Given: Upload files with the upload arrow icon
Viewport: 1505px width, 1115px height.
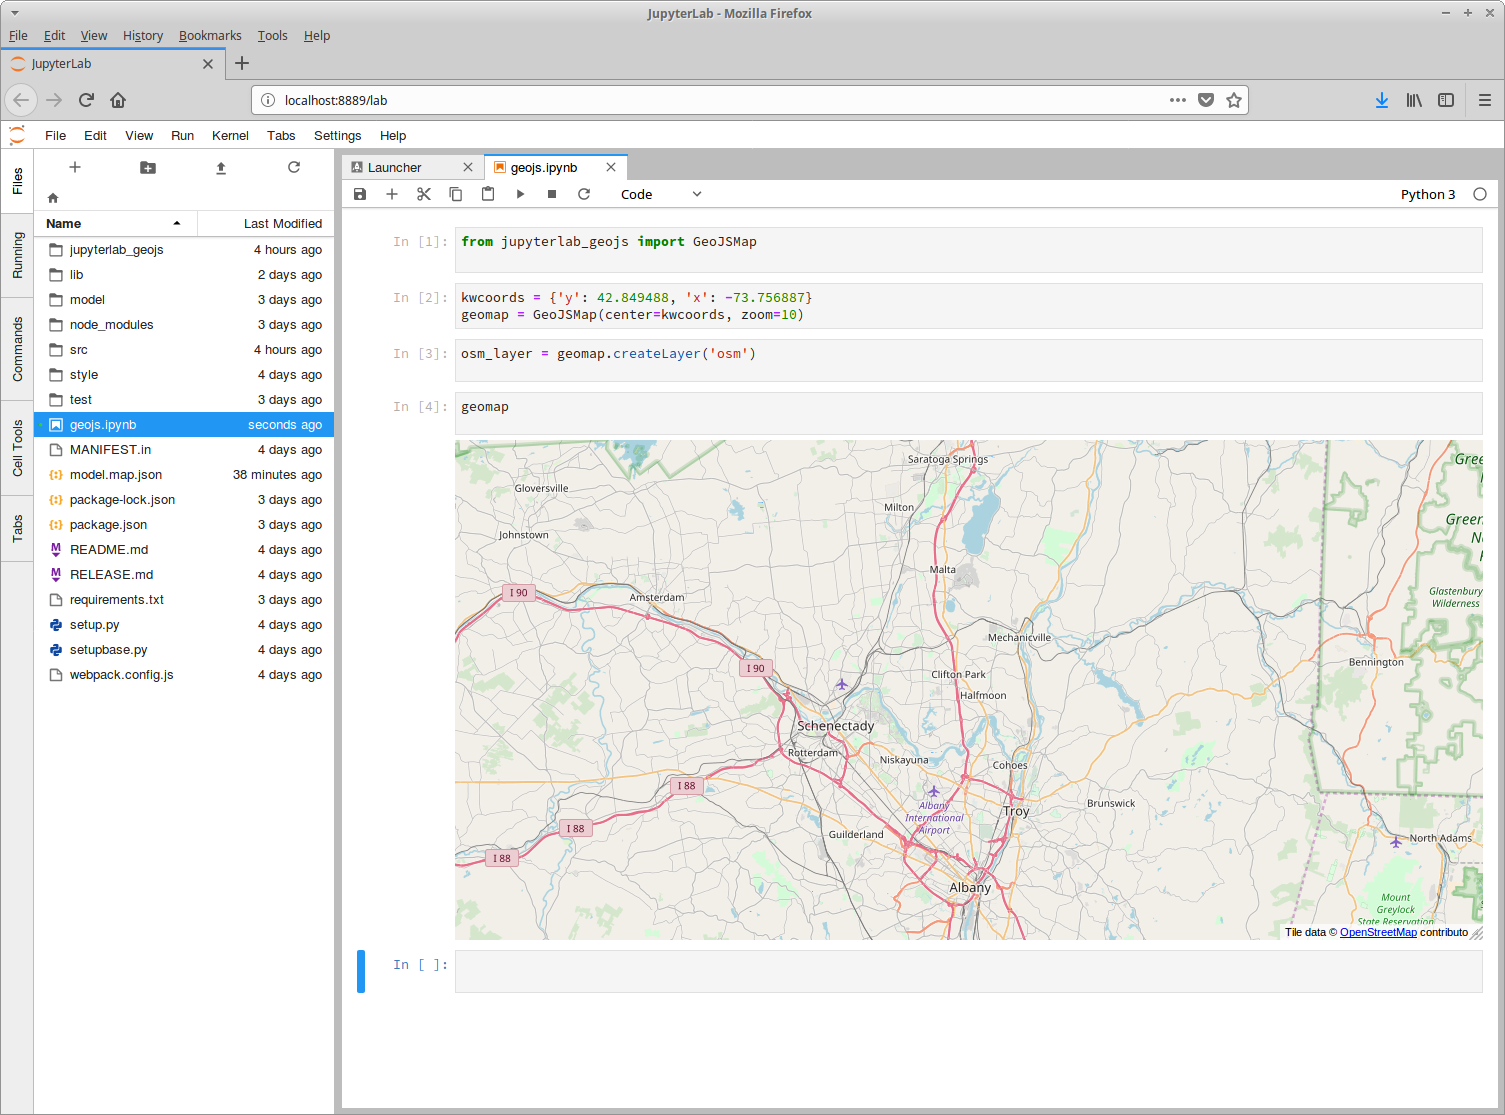Looking at the screenshot, I should pyautogui.click(x=221, y=168).
